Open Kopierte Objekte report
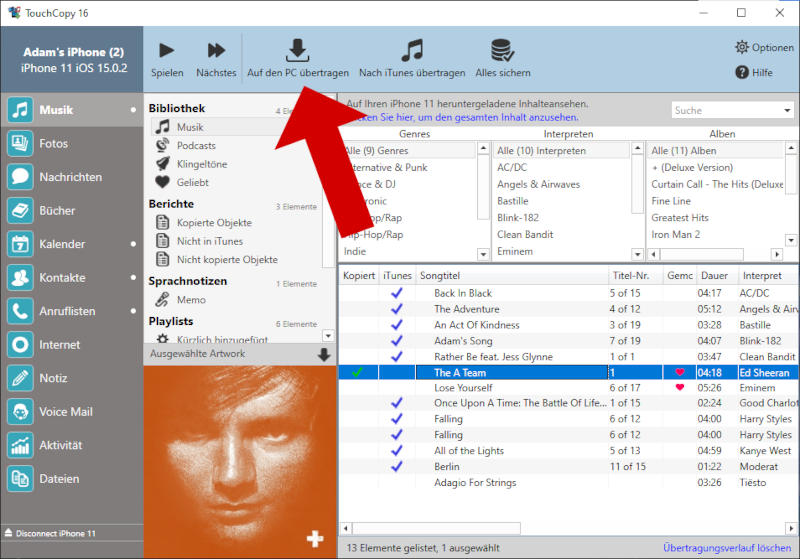800x559 pixels. 214,223
